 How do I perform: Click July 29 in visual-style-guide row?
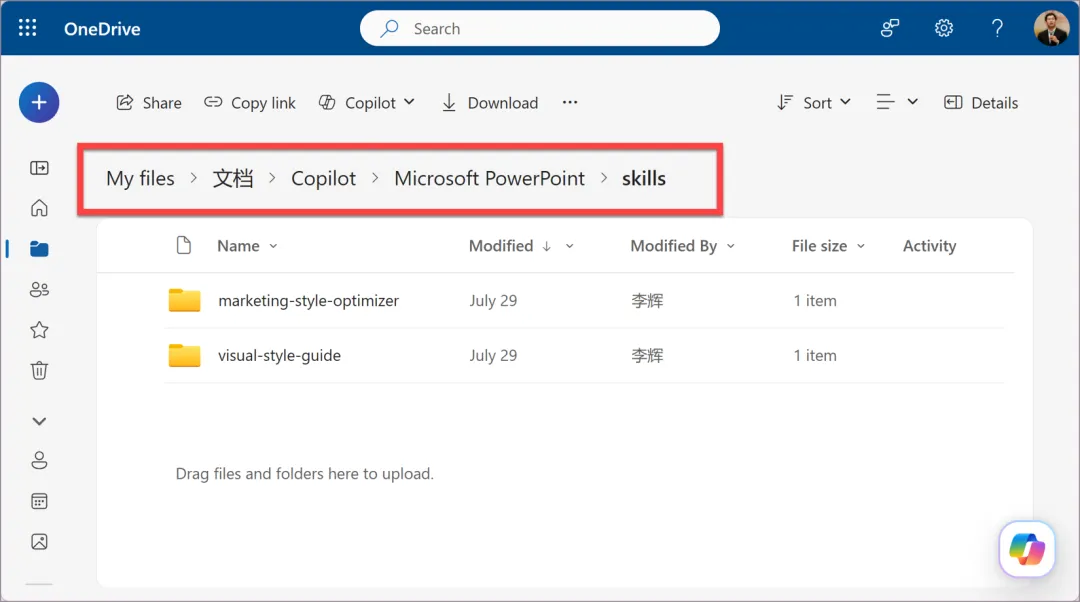493,355
